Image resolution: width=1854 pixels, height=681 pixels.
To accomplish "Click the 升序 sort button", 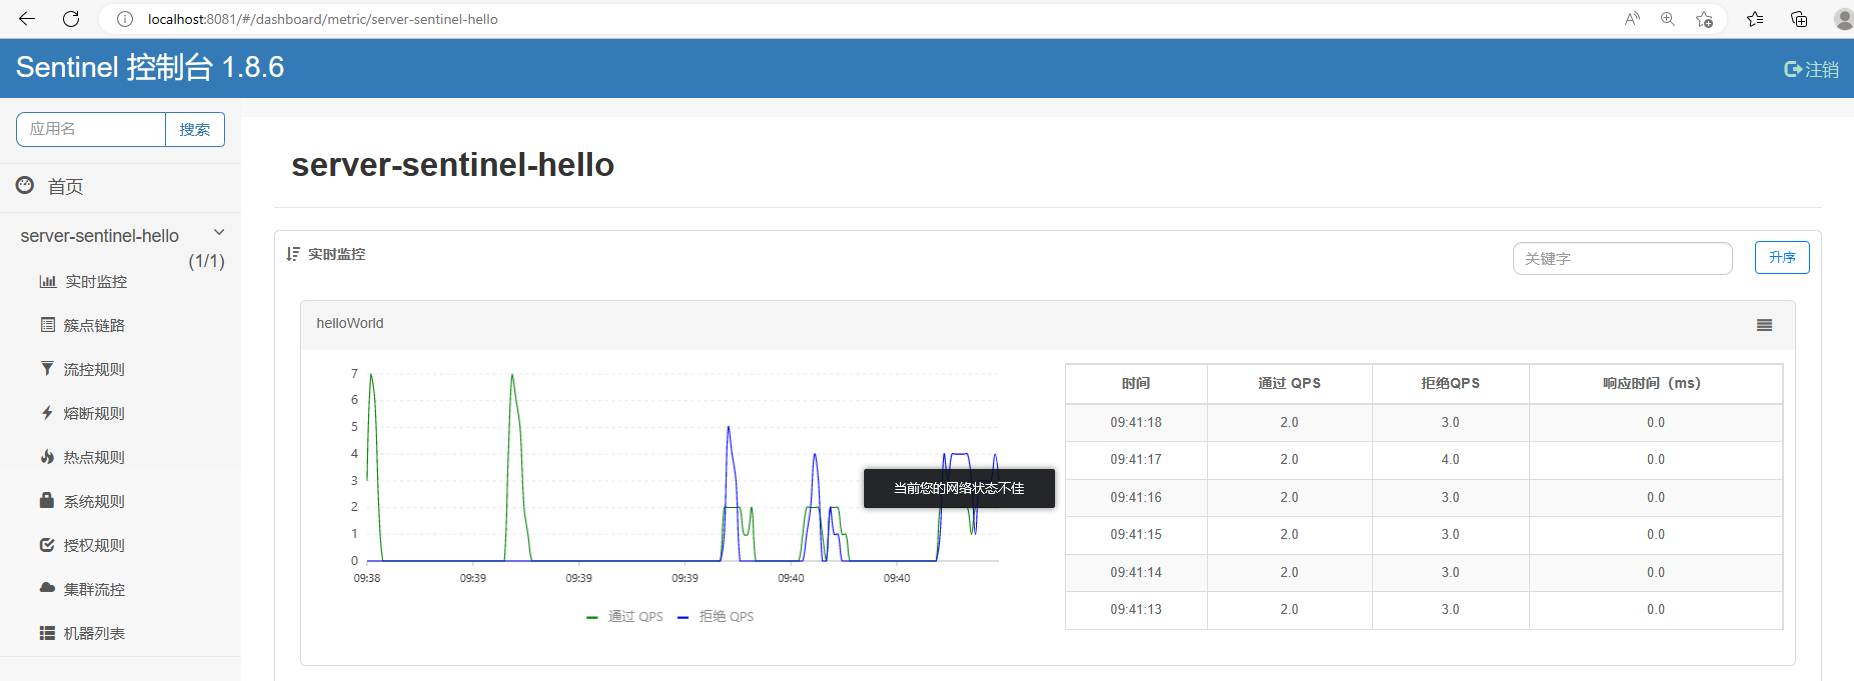I will [1782, 257].
